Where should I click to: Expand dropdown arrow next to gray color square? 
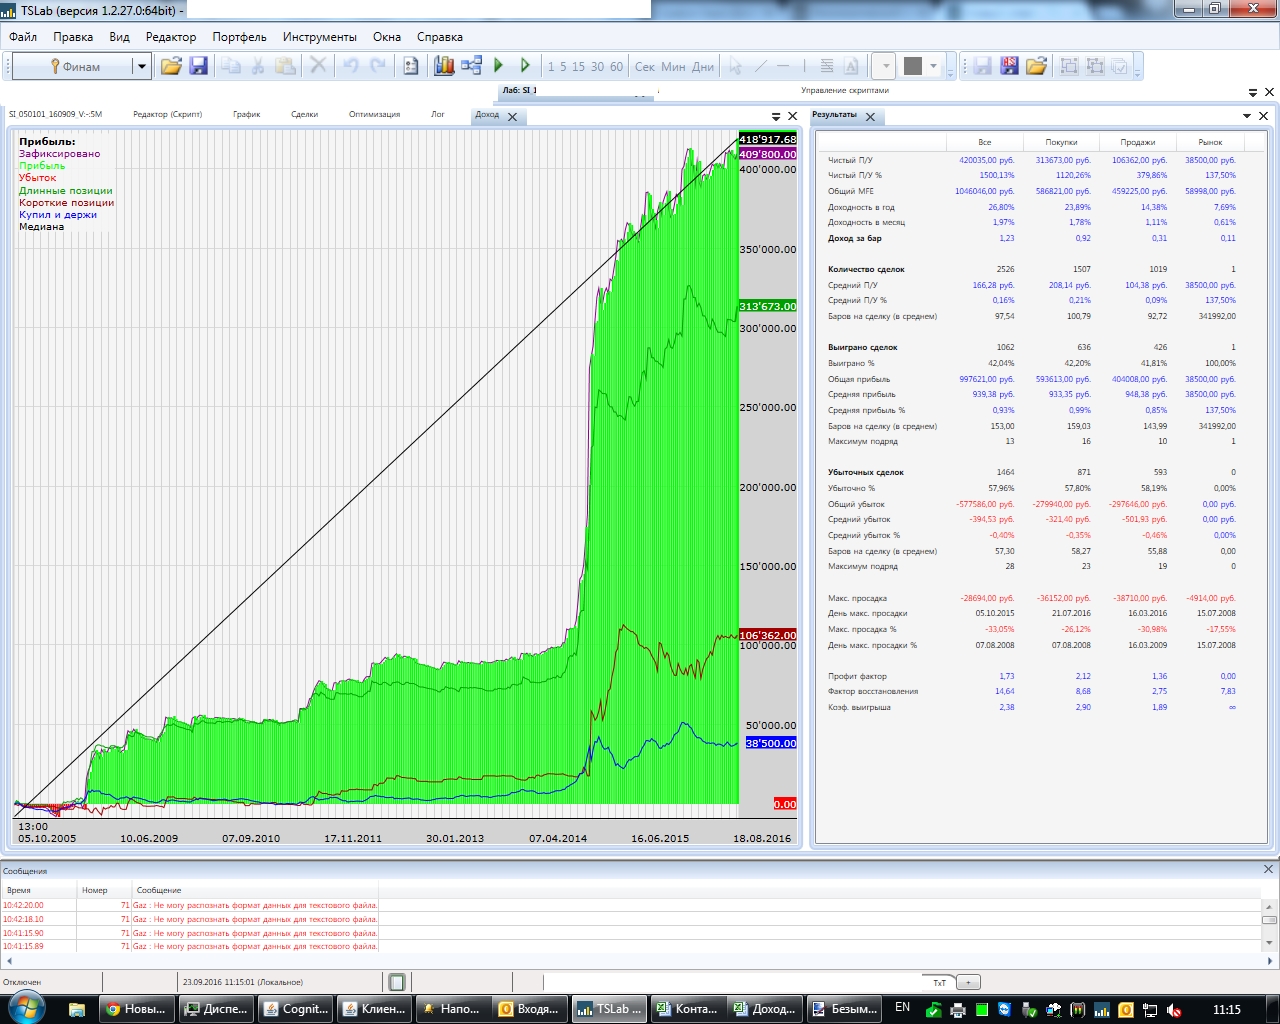(x=934, y=67)
